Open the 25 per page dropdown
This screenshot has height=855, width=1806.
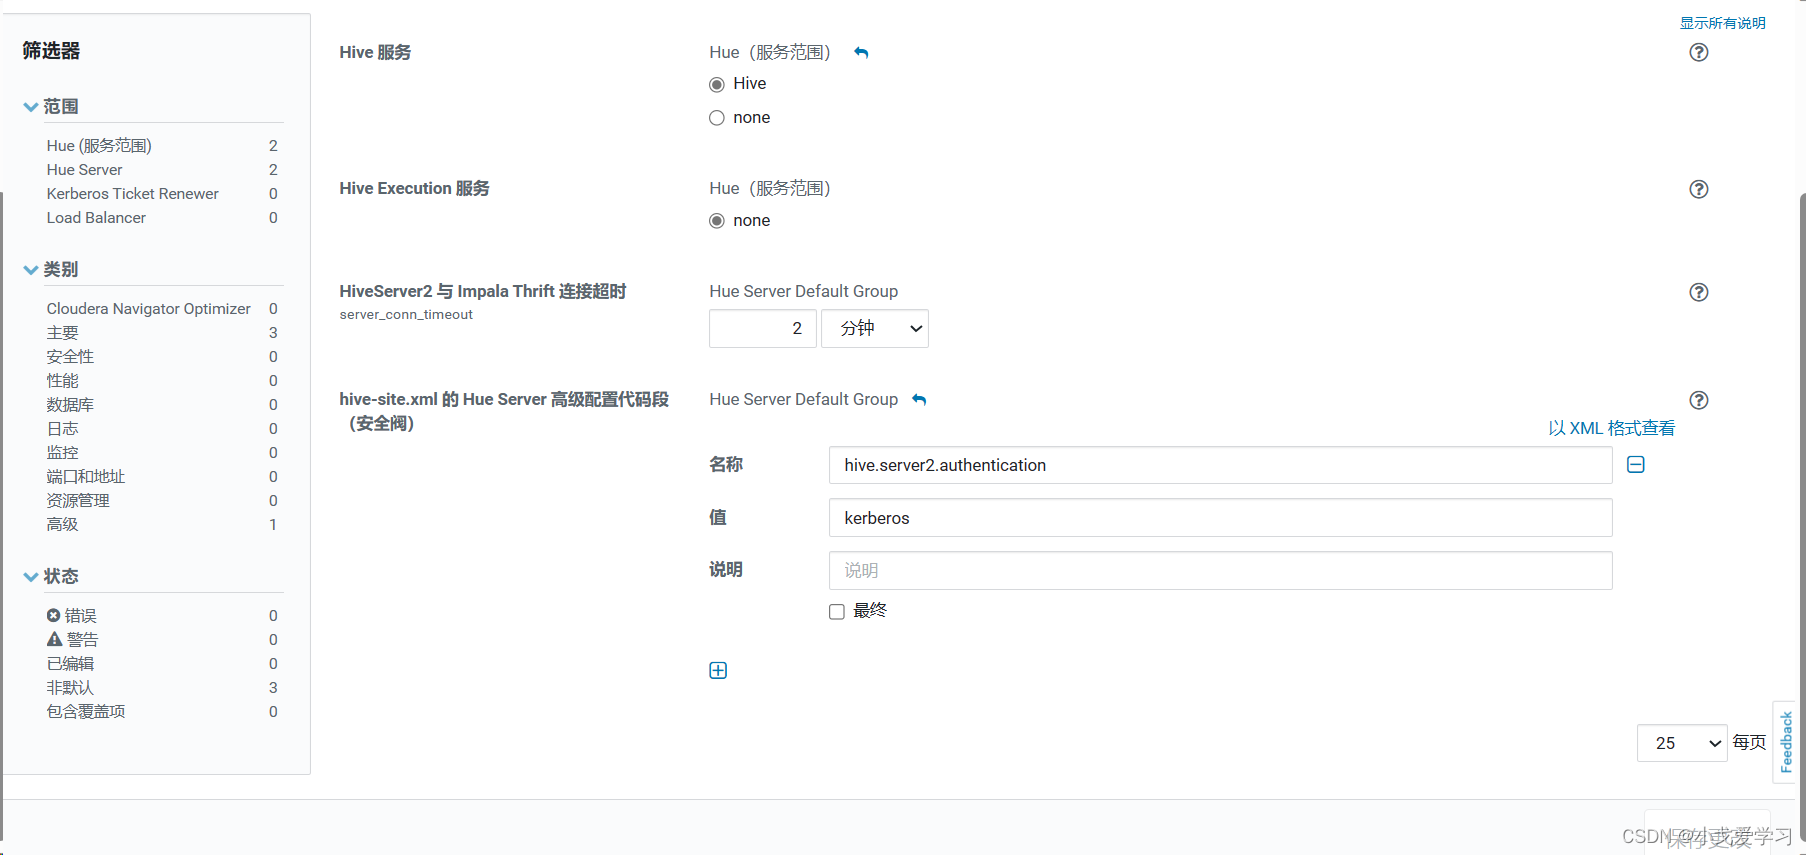click(x=1682, y=743)
